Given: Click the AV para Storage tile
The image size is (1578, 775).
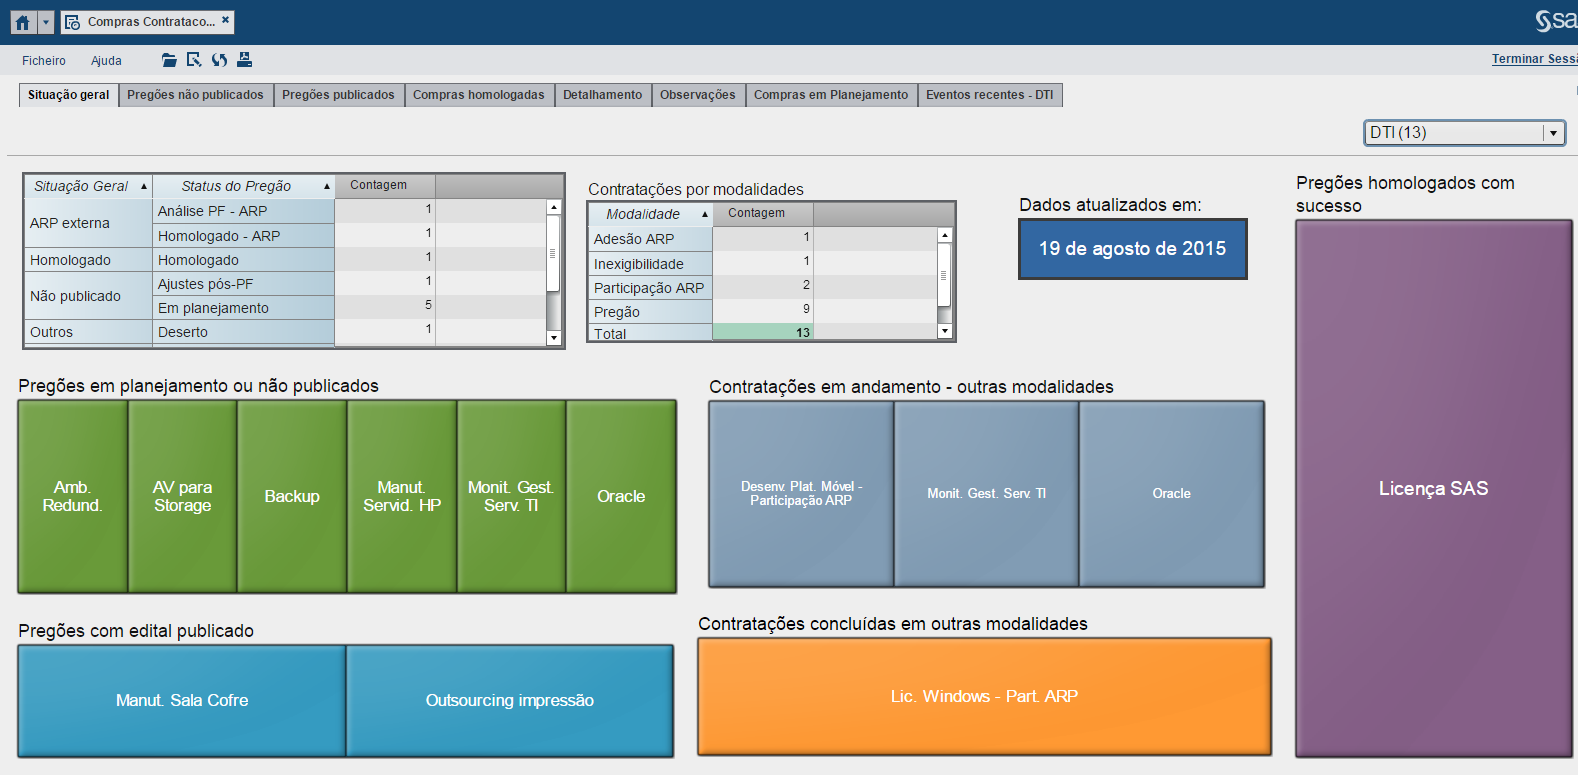Looking at the screenshot, I should (183, 496).
